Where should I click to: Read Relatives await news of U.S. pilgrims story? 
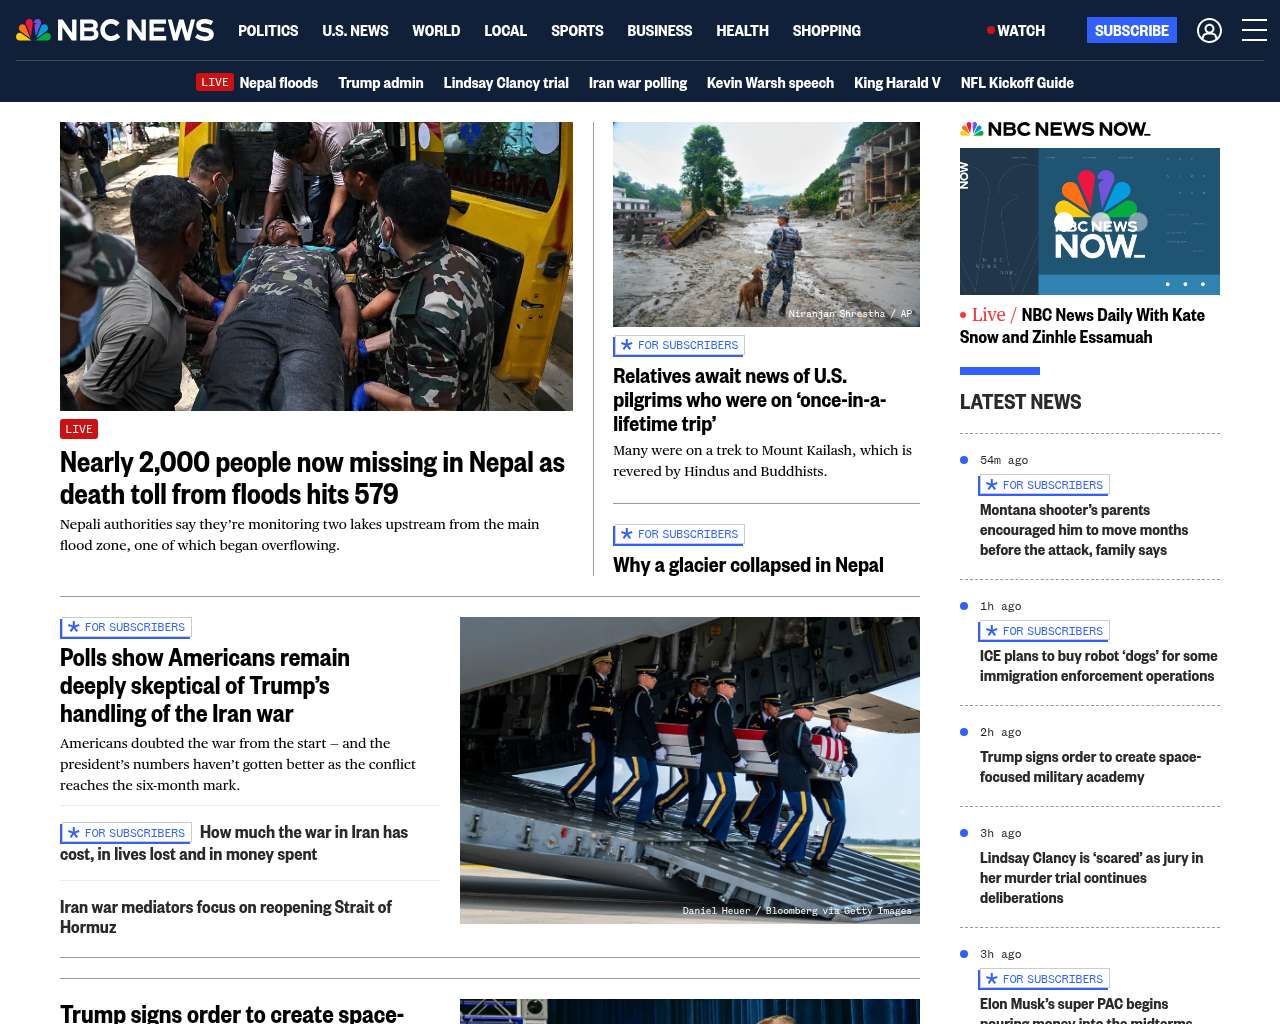[750, 400]
